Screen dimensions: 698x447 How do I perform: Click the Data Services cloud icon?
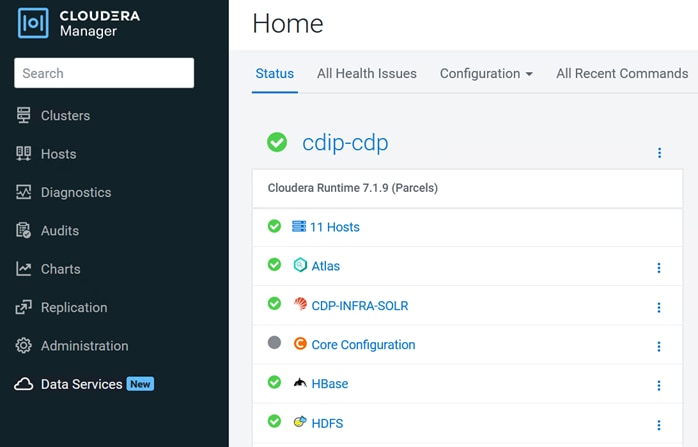[24, 384]
